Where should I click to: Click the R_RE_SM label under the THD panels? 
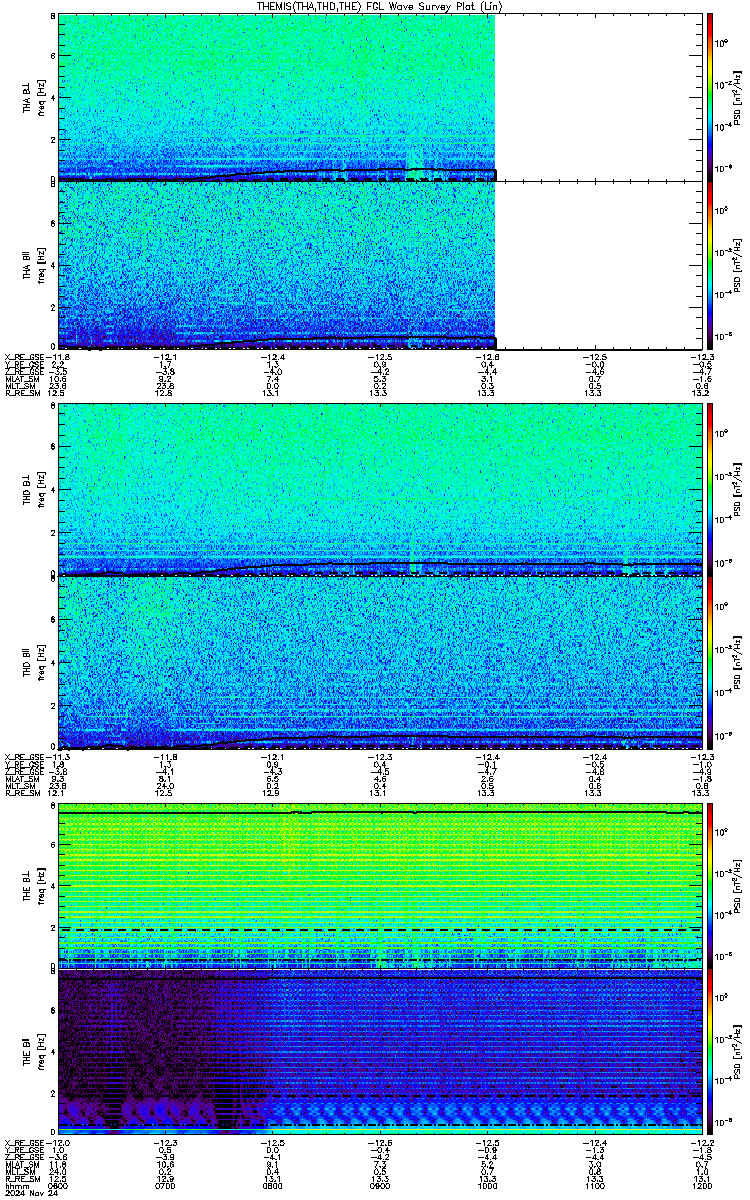click(x=22, y=791)
